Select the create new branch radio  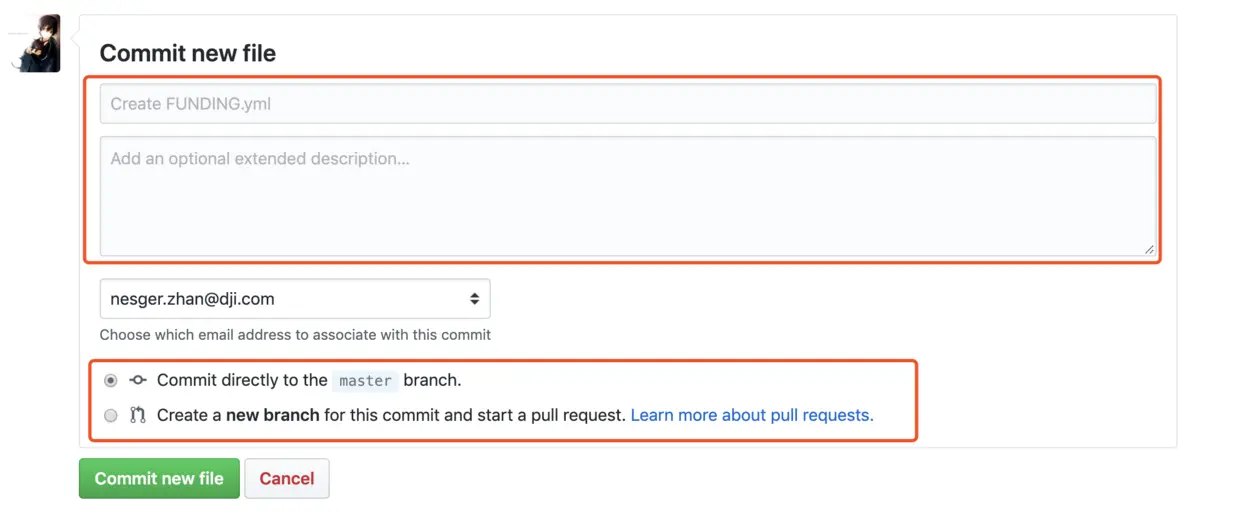pyautogui.click(x=110, y=415)
